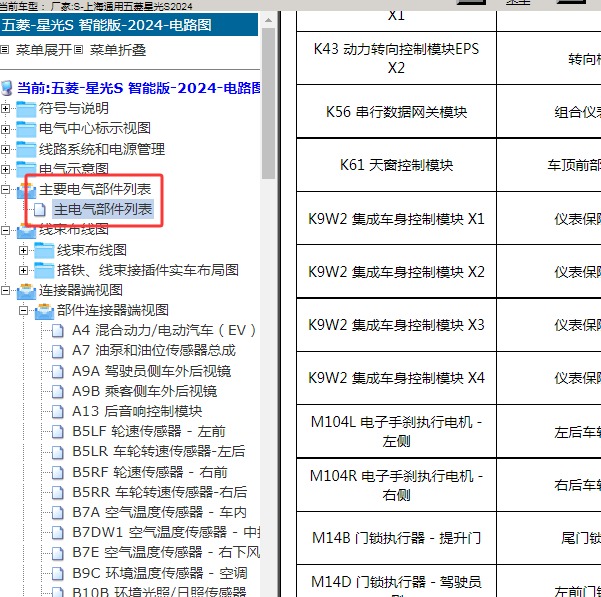Click document icon beside A4 混合动力
The height and width of the screenshot is (597, 601).
(x=57, y=331)
